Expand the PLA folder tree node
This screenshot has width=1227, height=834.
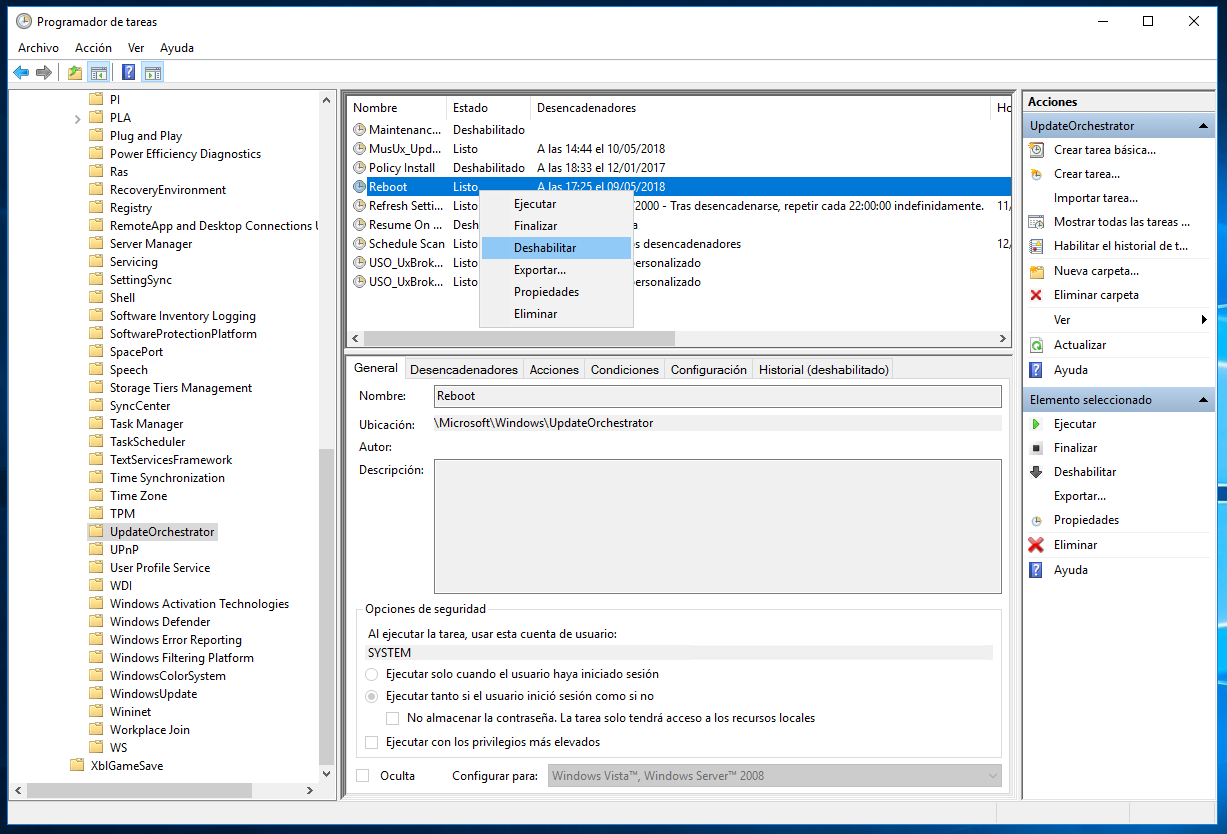coord(78,118)
